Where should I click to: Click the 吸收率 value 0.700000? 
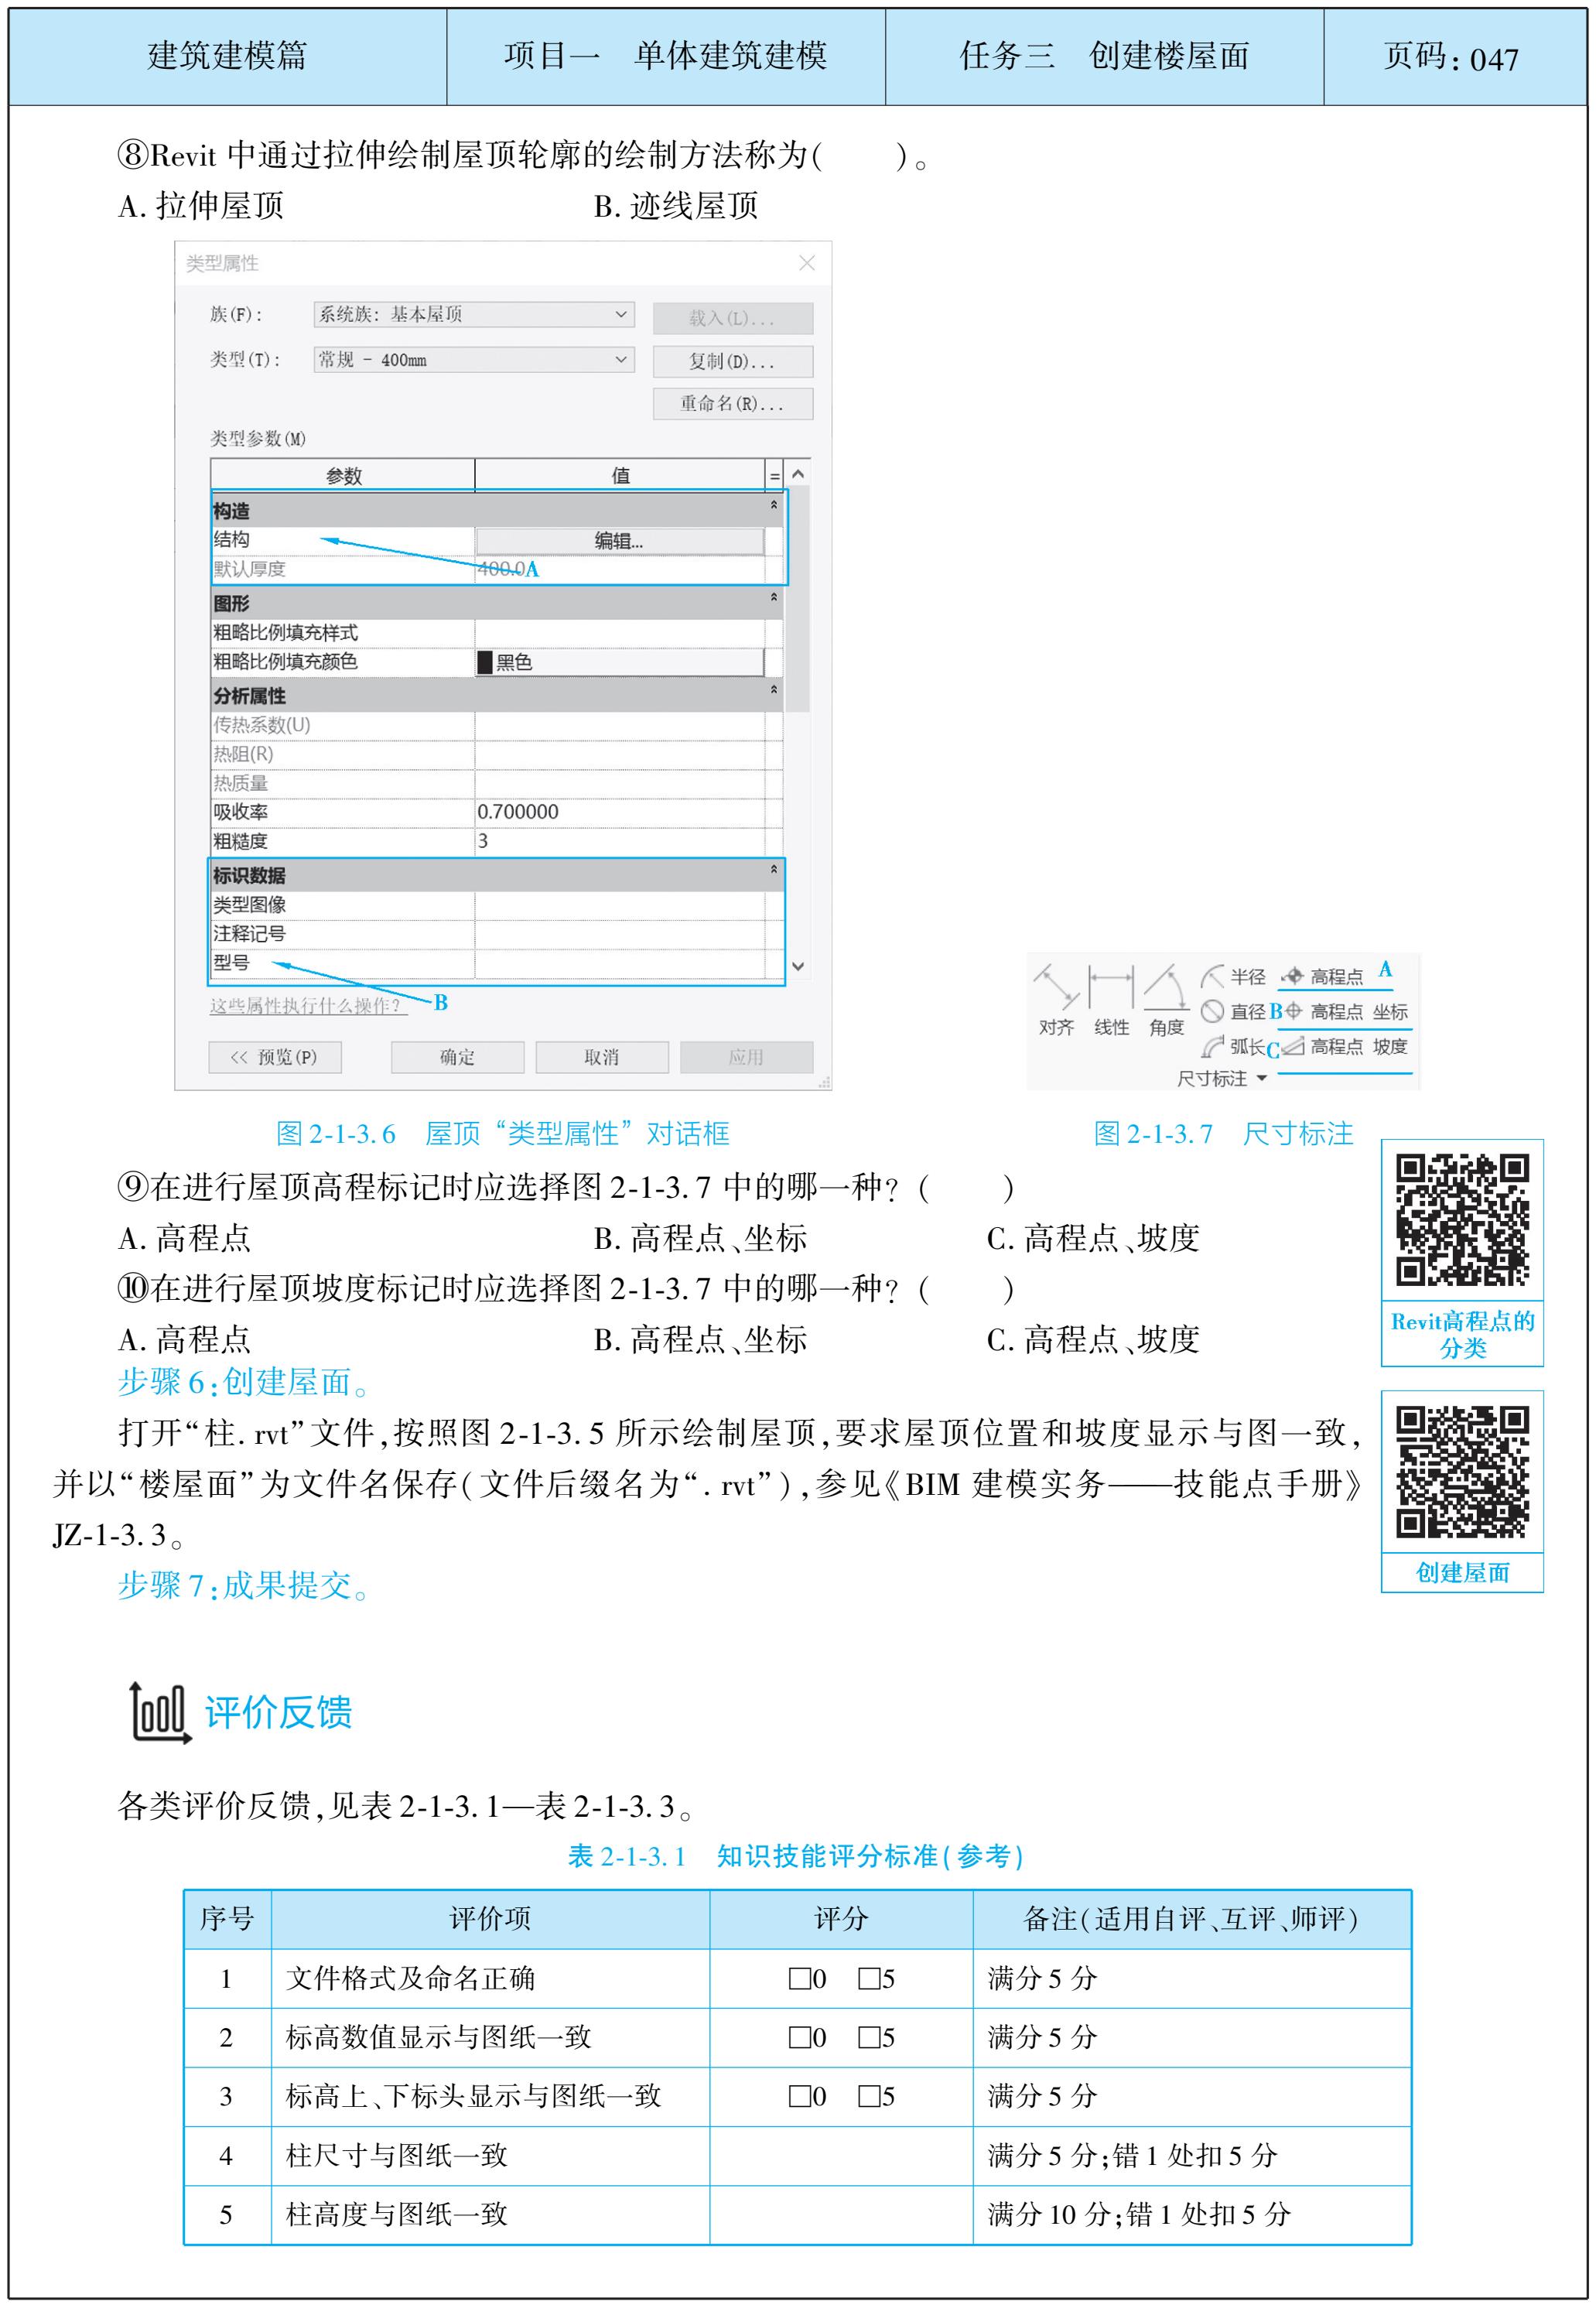619,812
